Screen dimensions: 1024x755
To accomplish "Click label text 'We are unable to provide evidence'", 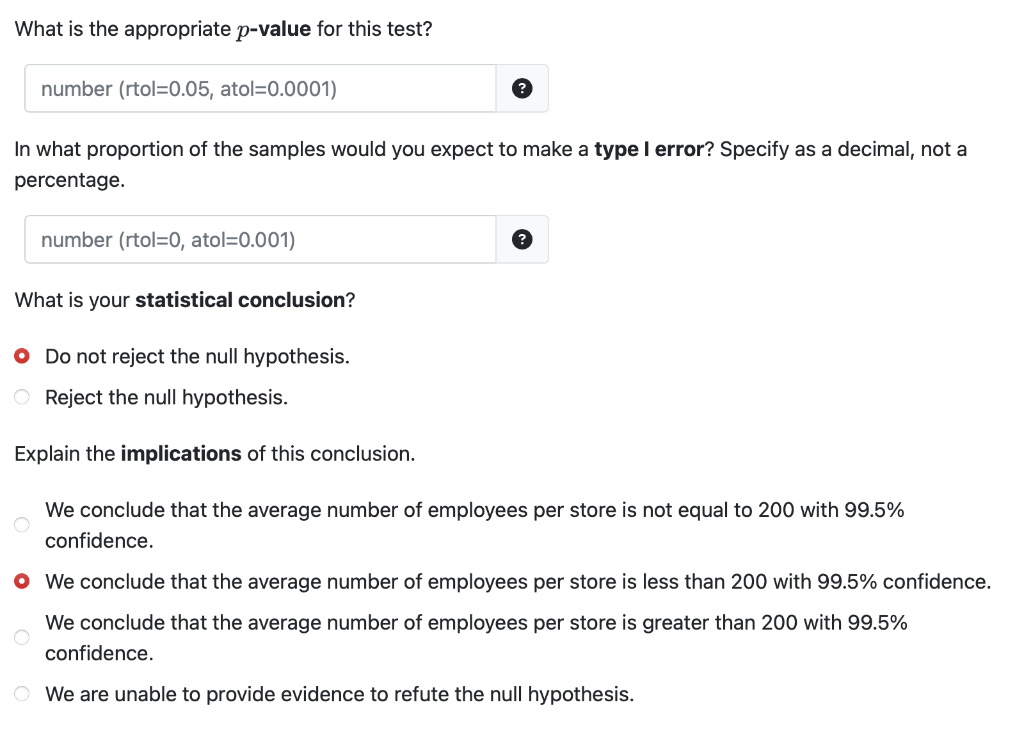I will tap(339, 694).
